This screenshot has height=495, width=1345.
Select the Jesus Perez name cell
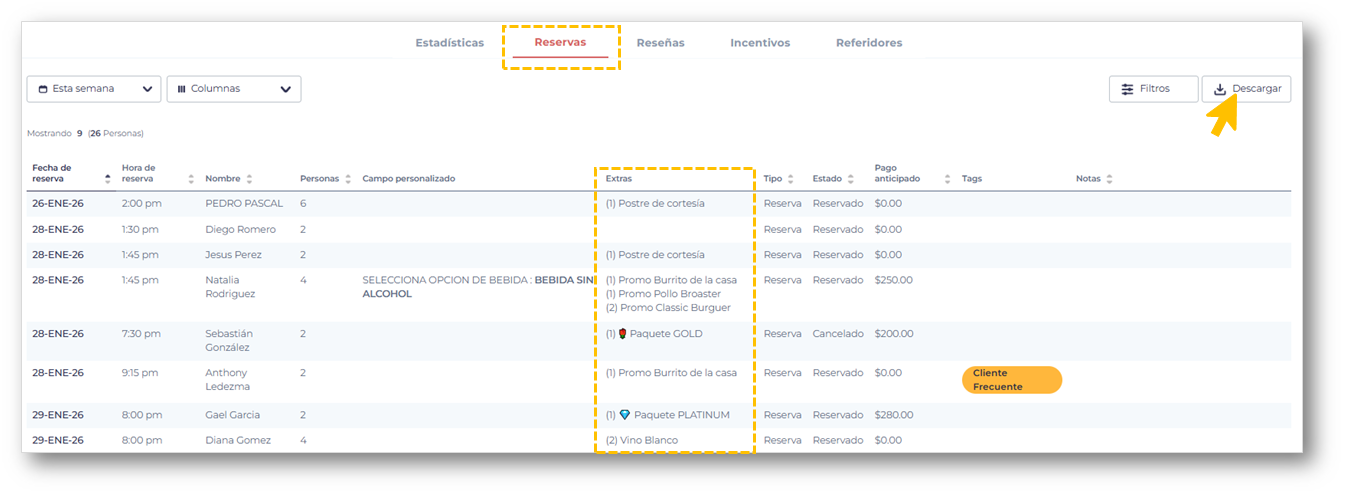[233, 254]
